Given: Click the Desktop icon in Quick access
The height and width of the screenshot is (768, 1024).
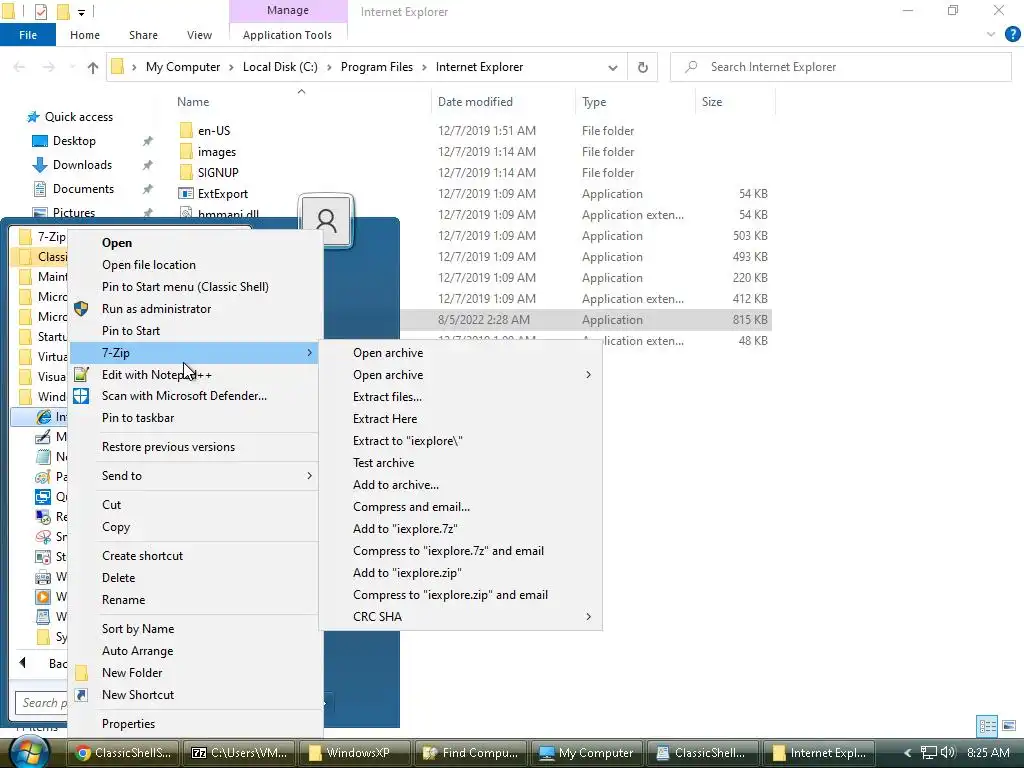Looking at the screenshot, I should coord(40,141).
